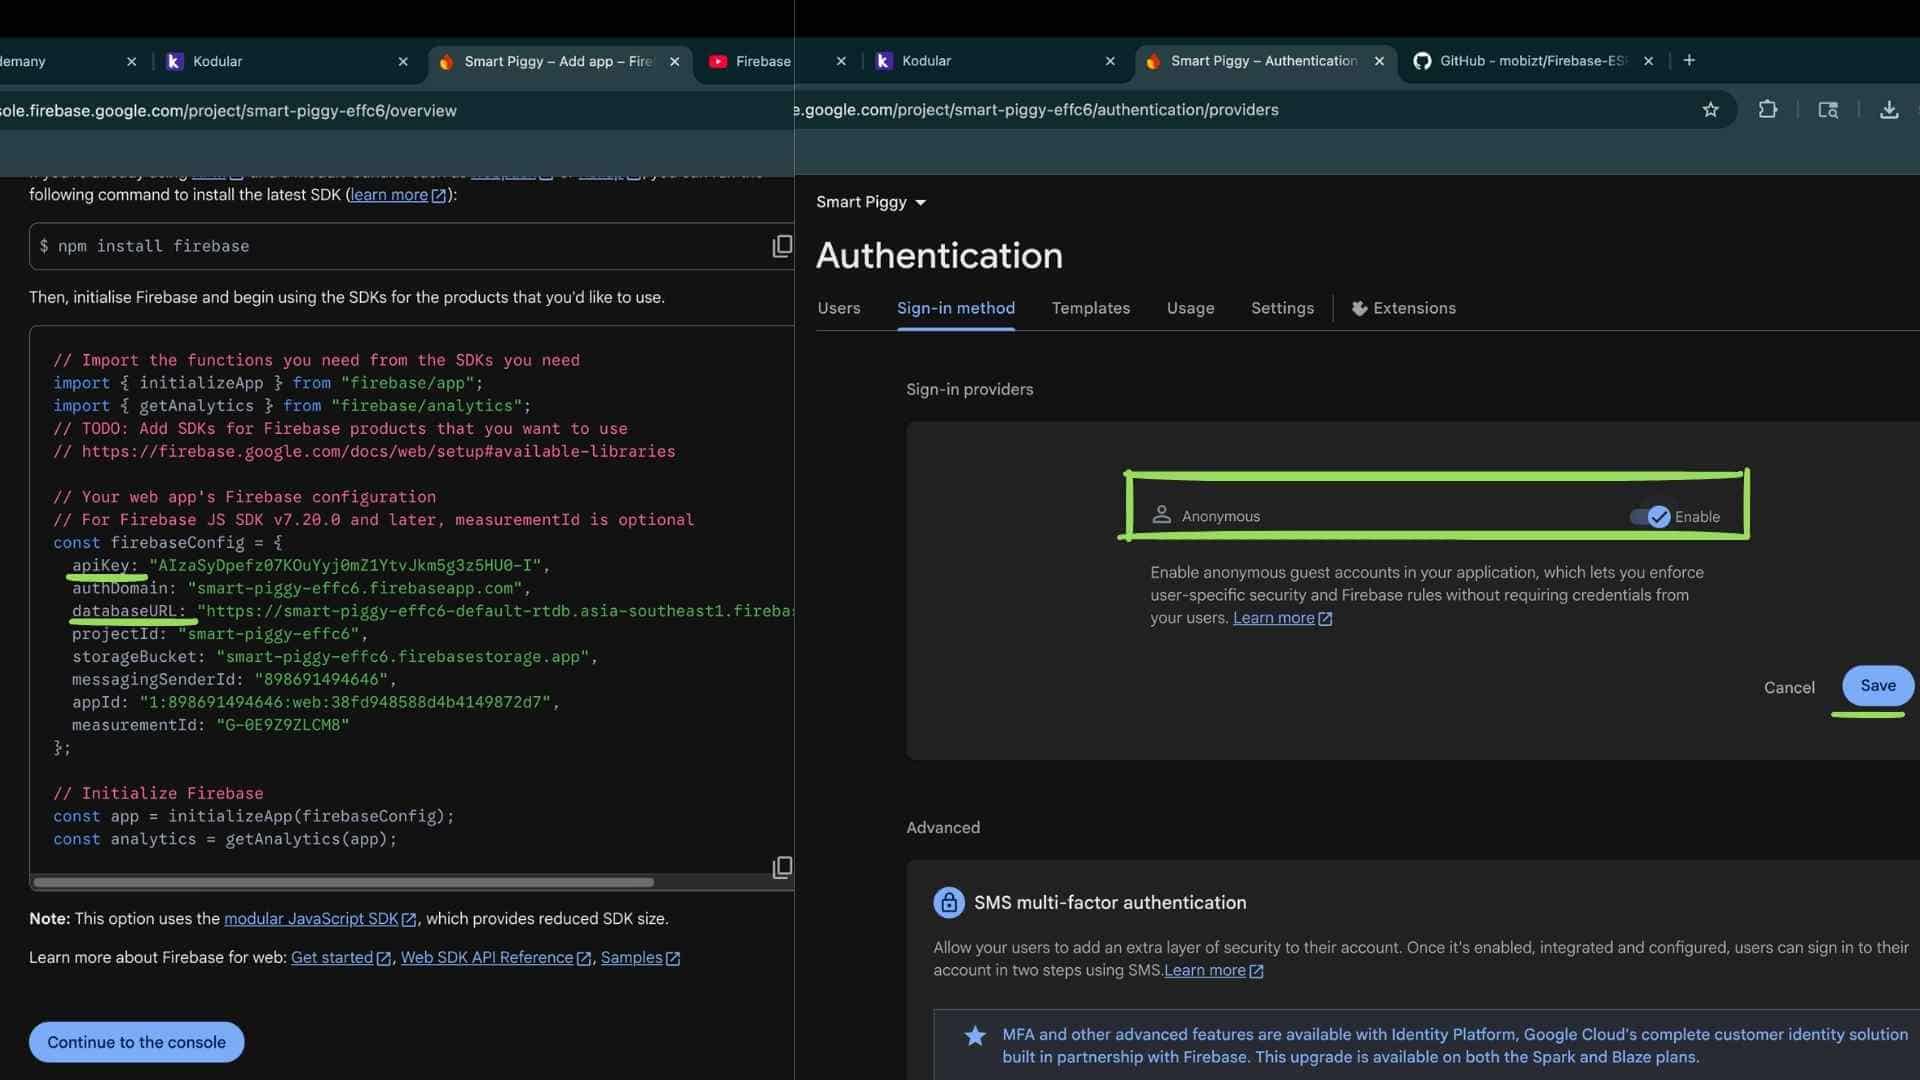Open the Templates tab
The height and width of the screenshot is (1080, 1920).
pyautogui.click(x=1091, y=309)
